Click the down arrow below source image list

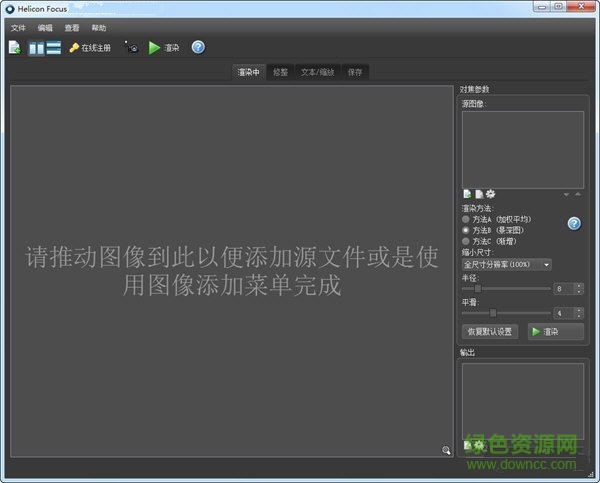pos(567,194)
